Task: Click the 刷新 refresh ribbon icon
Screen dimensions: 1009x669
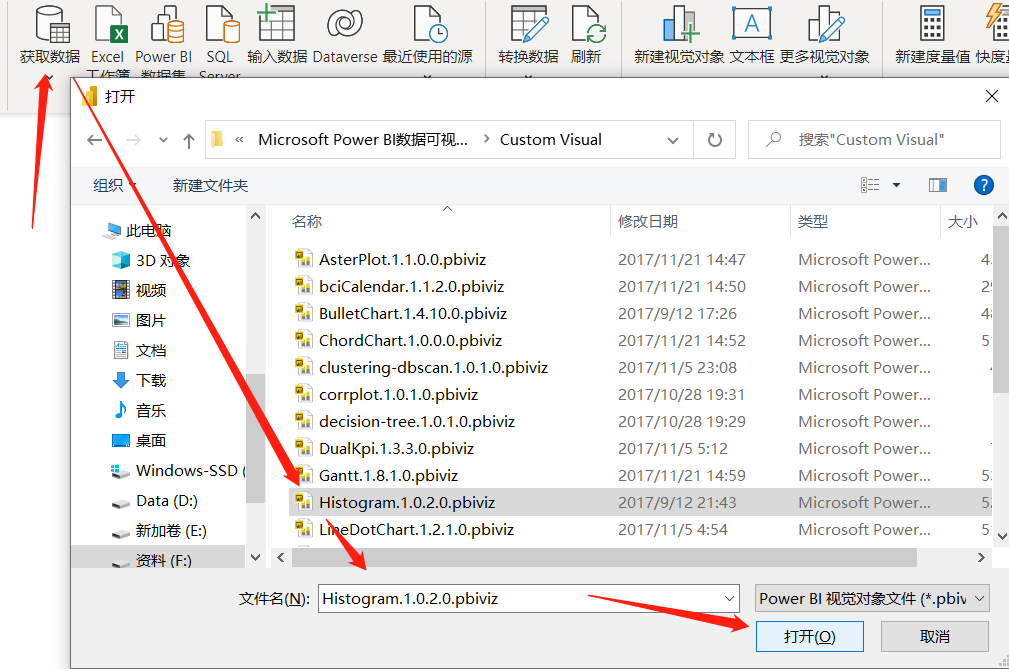Action: click(588, 24)
